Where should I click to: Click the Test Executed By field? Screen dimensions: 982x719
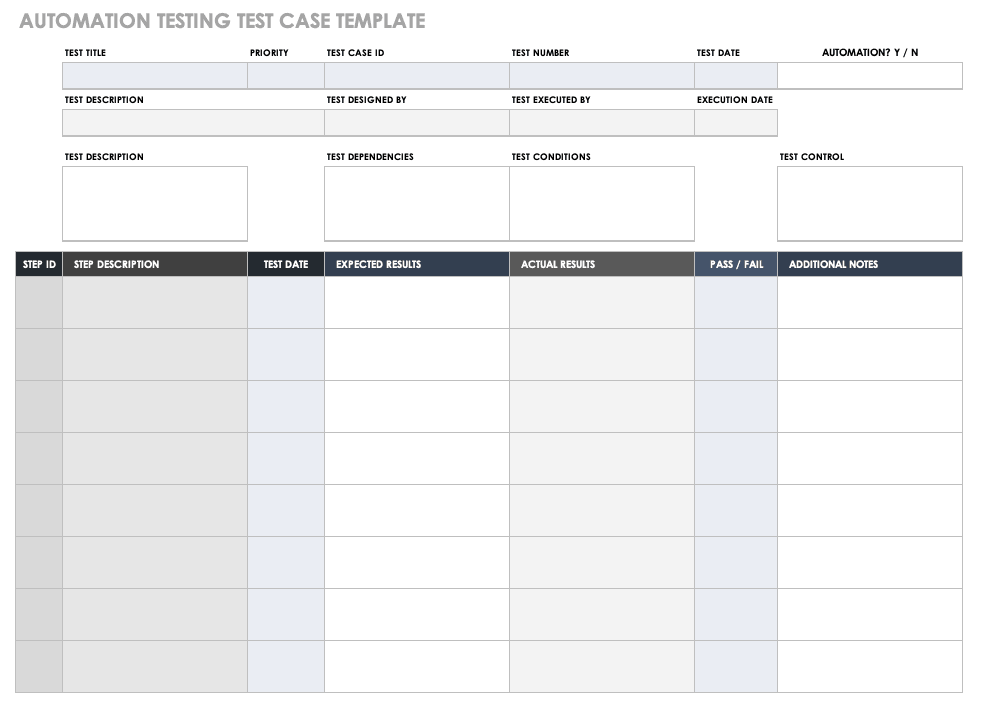(602, 123)
